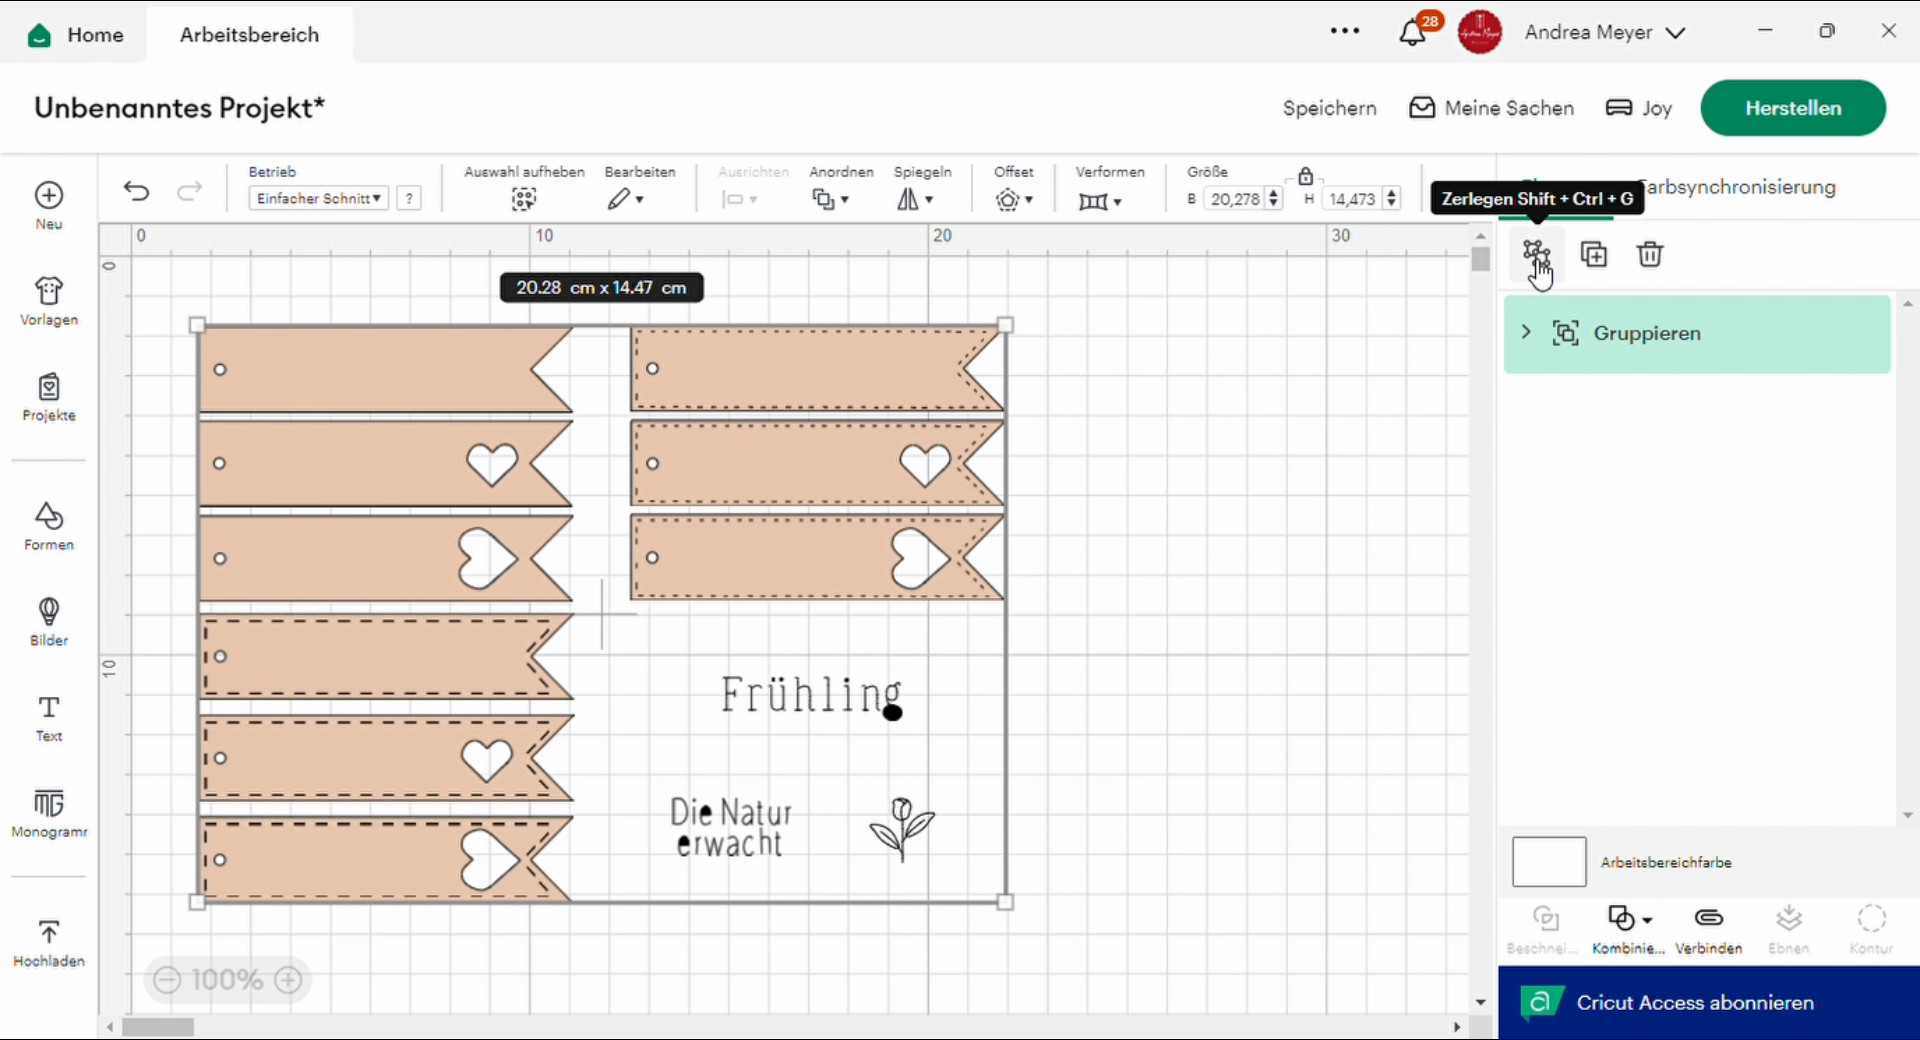Viewport: 1920px width, 1040px height.
Task: Open the Bilder images library
Action: (48, 621)
